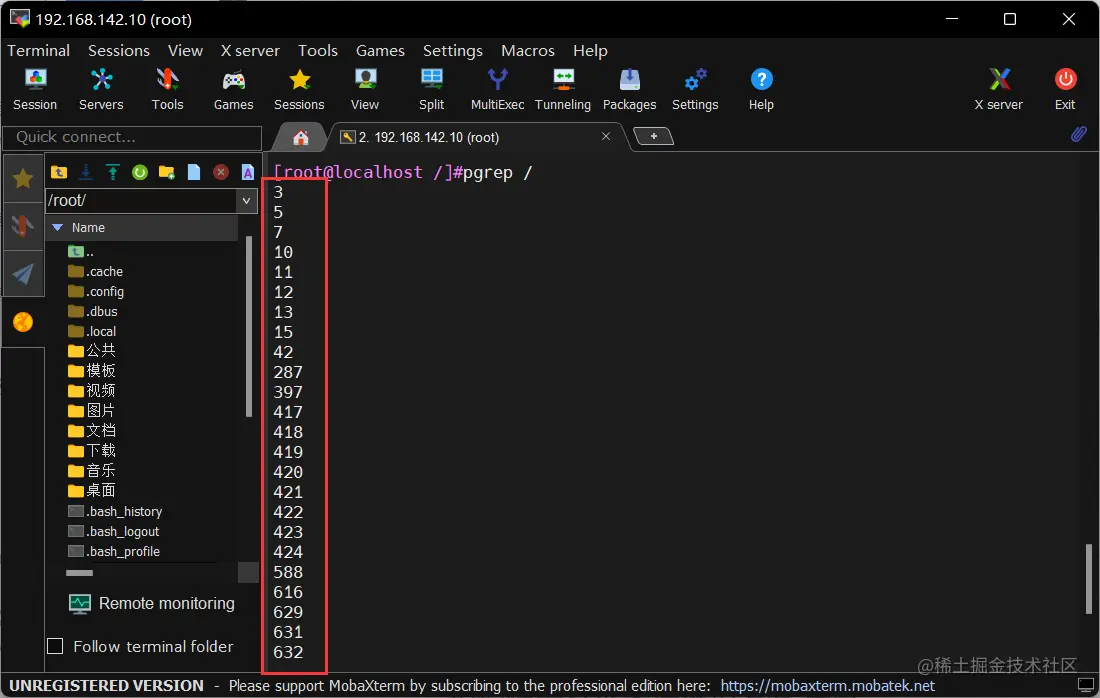Refresh the SFTP folder with green icon
Image resolution: width=1100 pixels, height=698 pixels.
click(140, 172)
